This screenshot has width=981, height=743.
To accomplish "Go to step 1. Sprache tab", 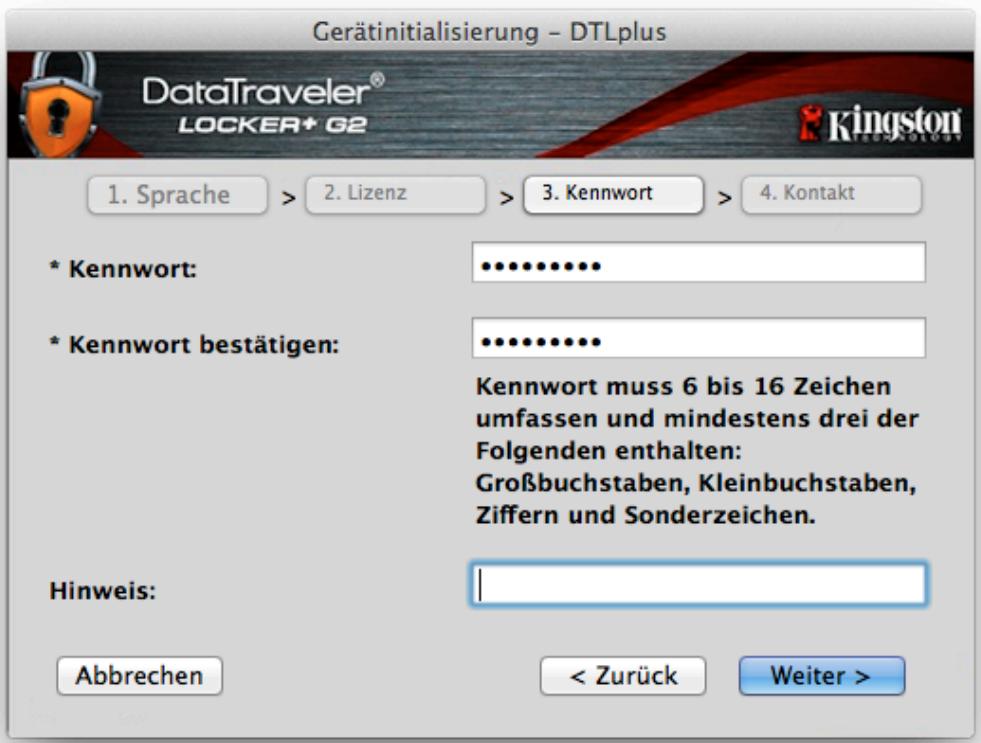I will click(178, 195).
